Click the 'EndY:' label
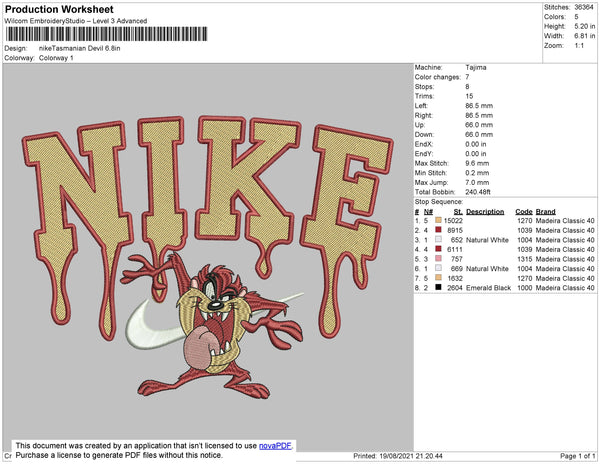Image resolution: width=600 pixels, height=464 pixels. click(x=424, y=154)
